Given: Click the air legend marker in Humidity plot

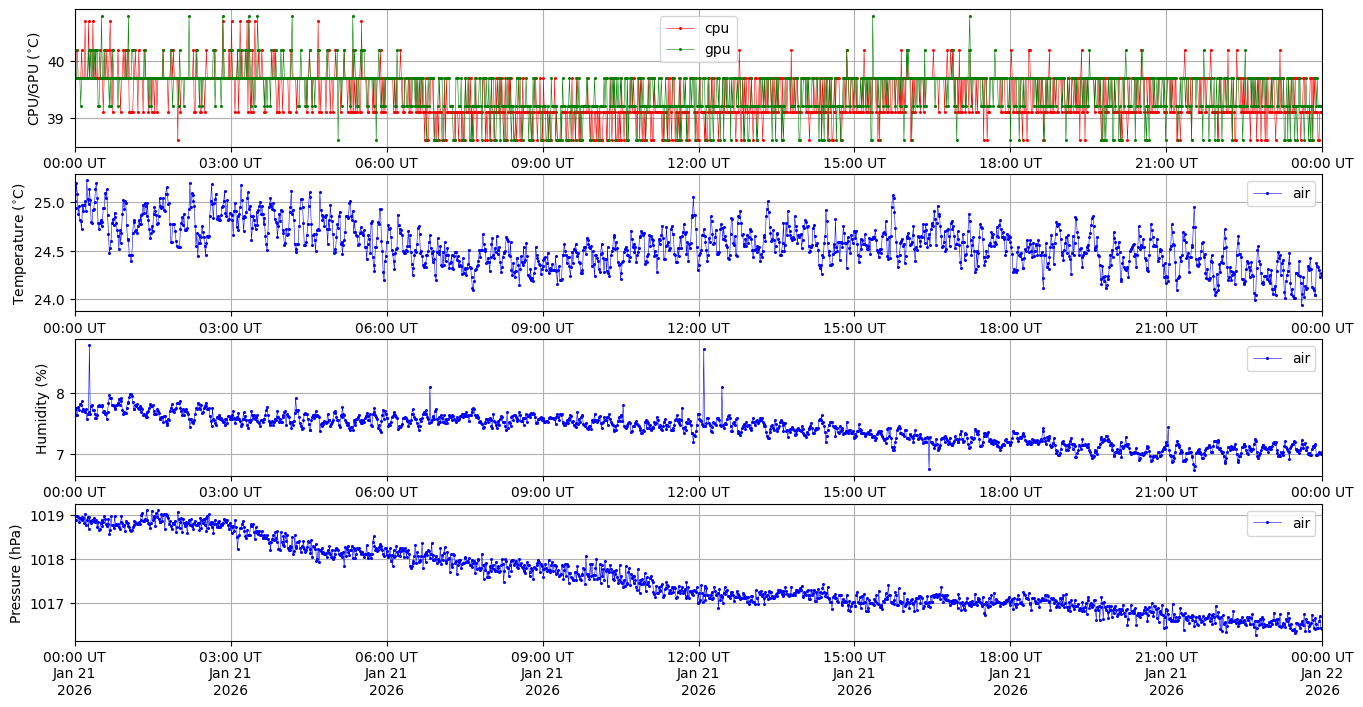Looking at the screenshot, I should point(1267,358).
